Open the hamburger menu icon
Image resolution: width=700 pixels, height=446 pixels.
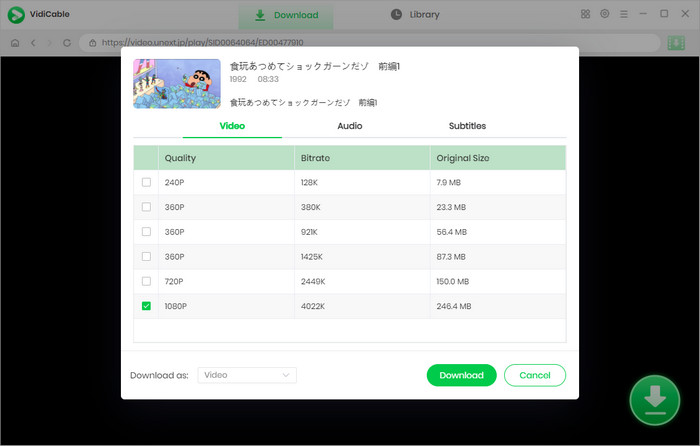pos(624,14)
